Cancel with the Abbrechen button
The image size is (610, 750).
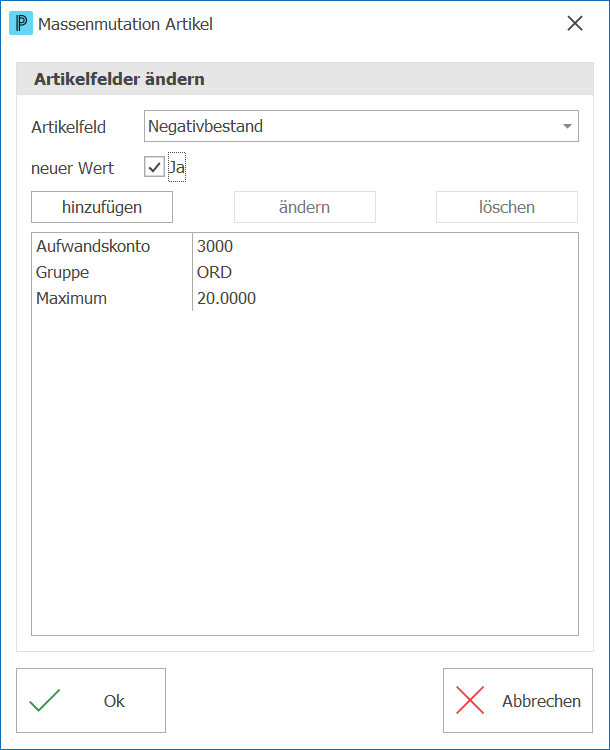coord(518,700)
